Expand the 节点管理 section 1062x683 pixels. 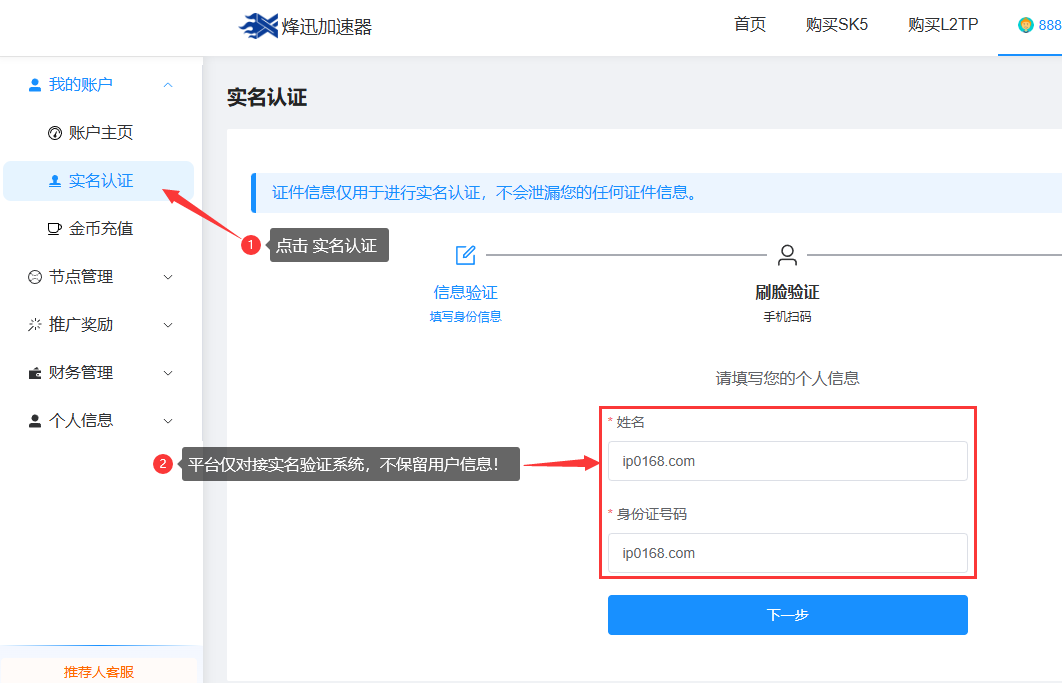coord(167,277)
